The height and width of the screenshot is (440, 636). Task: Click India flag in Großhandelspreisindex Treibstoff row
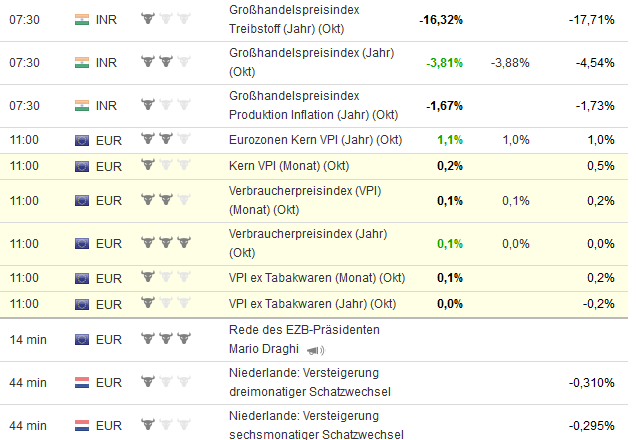(82, 19)
